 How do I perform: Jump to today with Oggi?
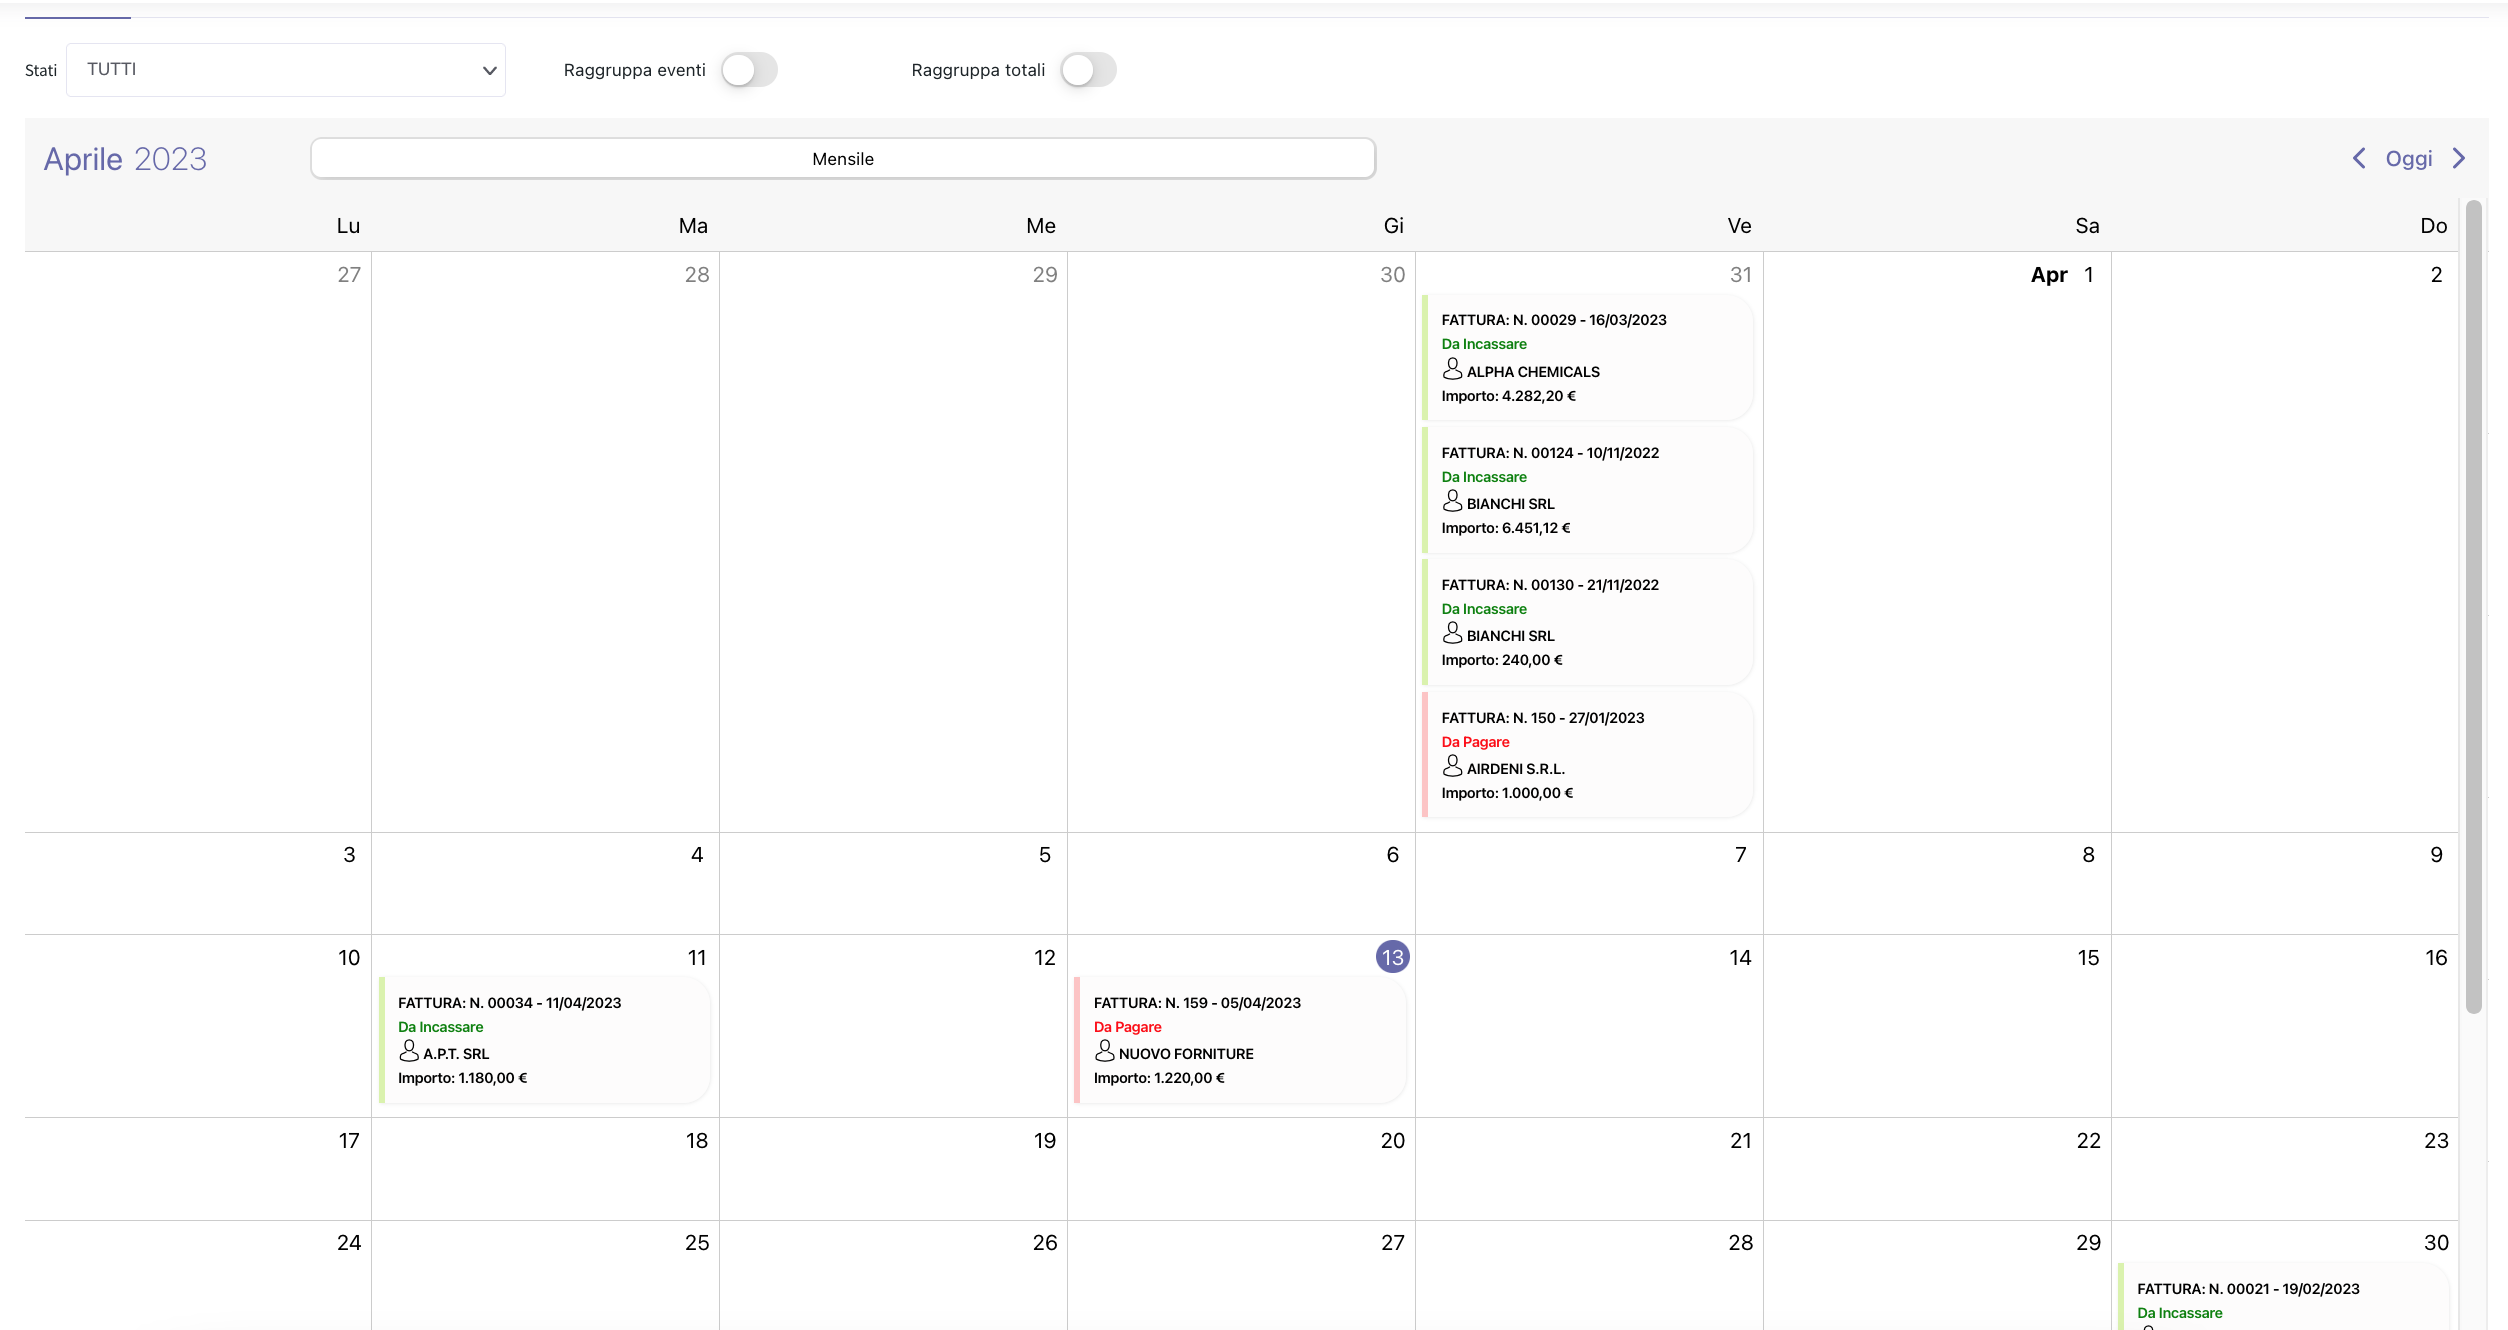tap(2409, 158)
